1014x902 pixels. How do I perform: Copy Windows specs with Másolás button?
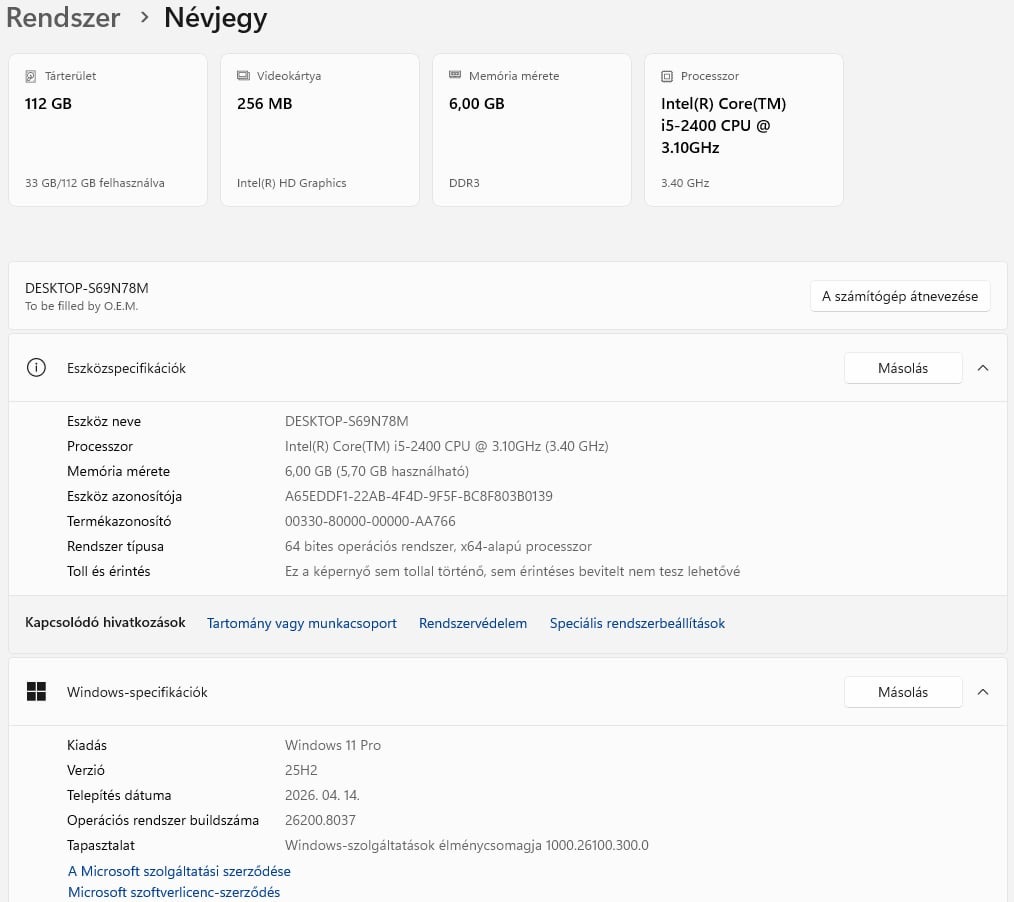coord(902,692)
